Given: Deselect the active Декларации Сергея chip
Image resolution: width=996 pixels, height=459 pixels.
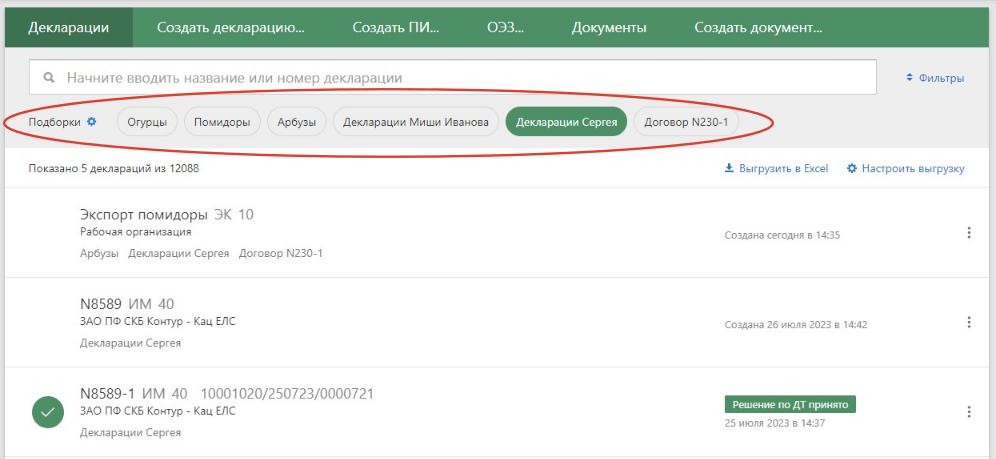Looking at the screenshot, I should (566, 122).
